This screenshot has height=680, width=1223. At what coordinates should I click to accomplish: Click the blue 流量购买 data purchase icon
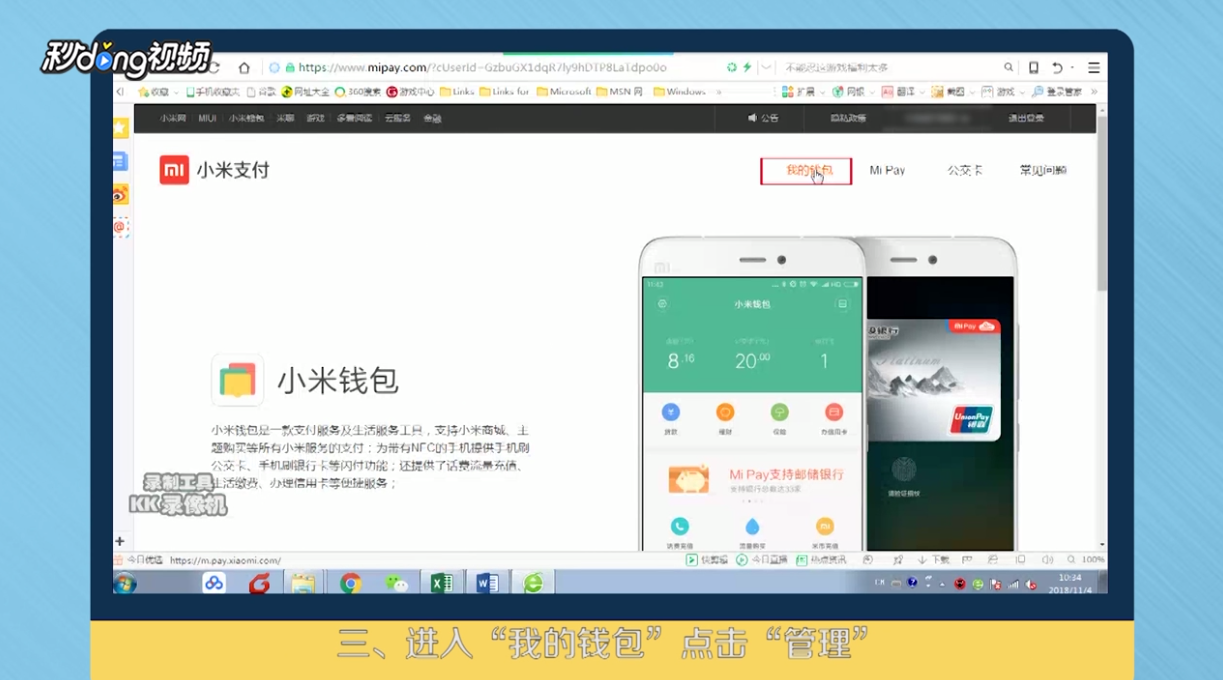click(x=752, y=525)
